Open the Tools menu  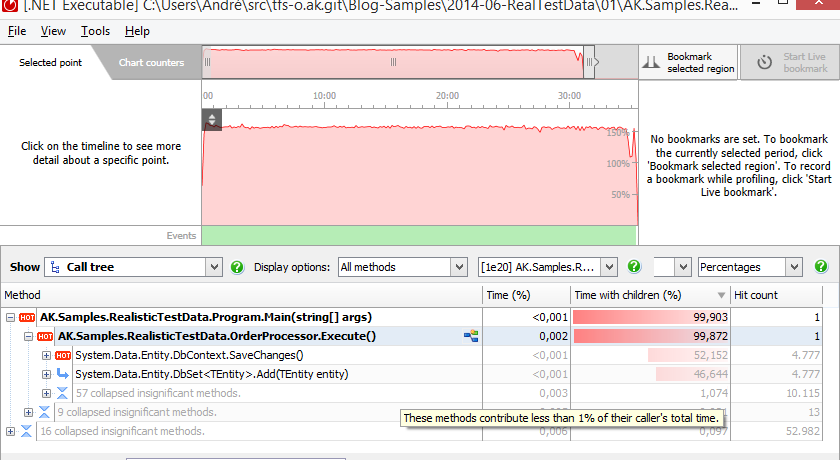pos(95,31)
